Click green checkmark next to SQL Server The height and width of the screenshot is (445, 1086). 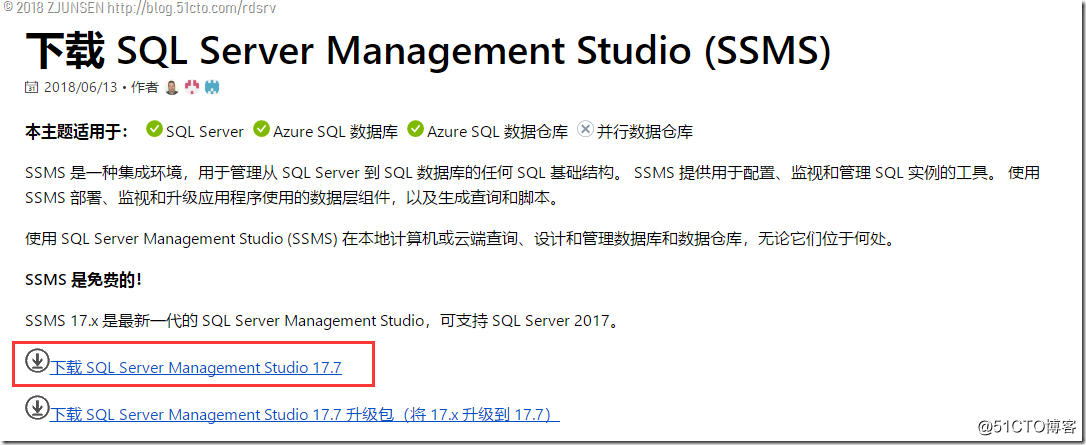click(x=154, y=129)
